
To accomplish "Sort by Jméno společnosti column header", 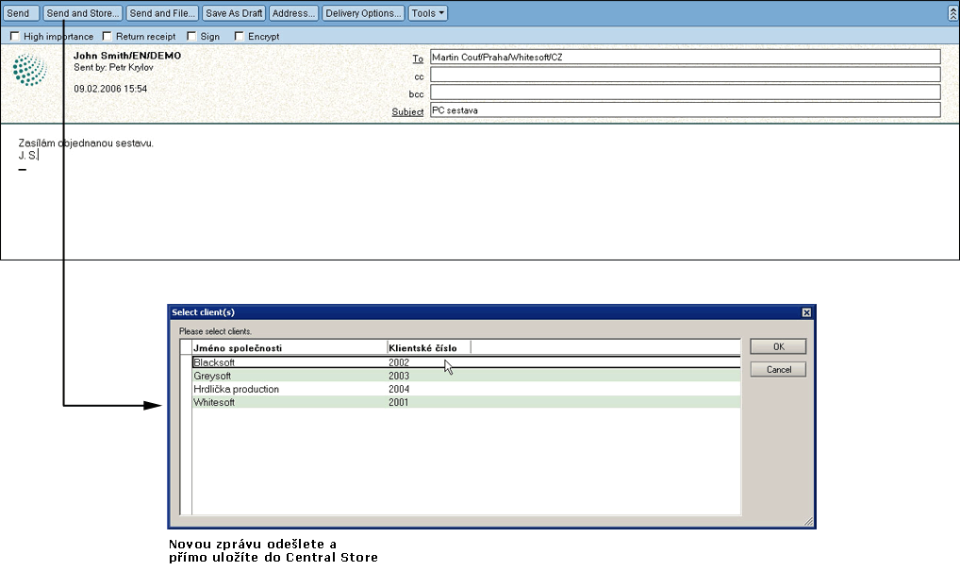I will pyautogui.click(x=288, y=348).
